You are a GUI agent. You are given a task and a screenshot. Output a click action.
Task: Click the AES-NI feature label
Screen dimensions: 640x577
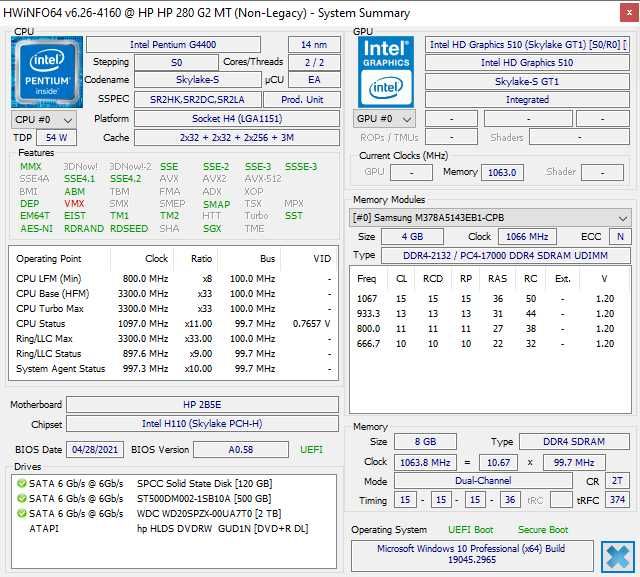click(x=36, y=229)
